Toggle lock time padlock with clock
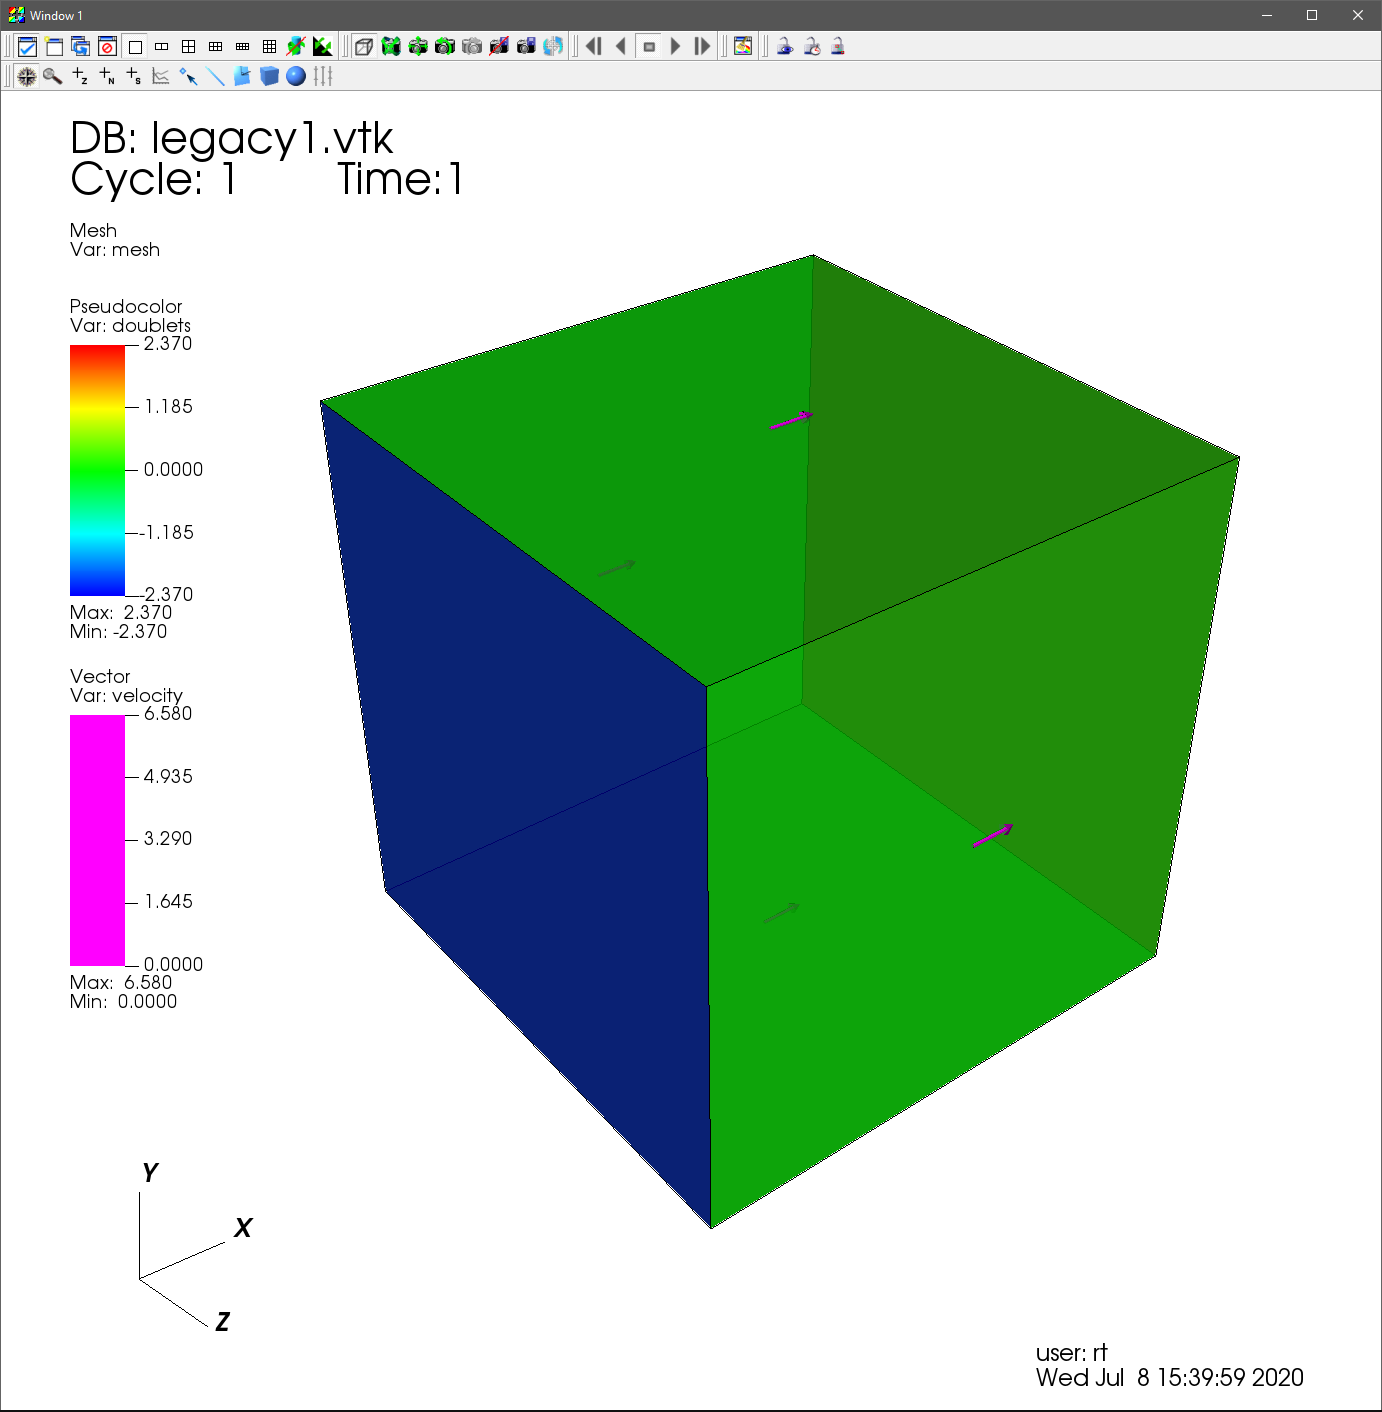The width and height of the screenshot is (1382, 1412). pos(812,46)
